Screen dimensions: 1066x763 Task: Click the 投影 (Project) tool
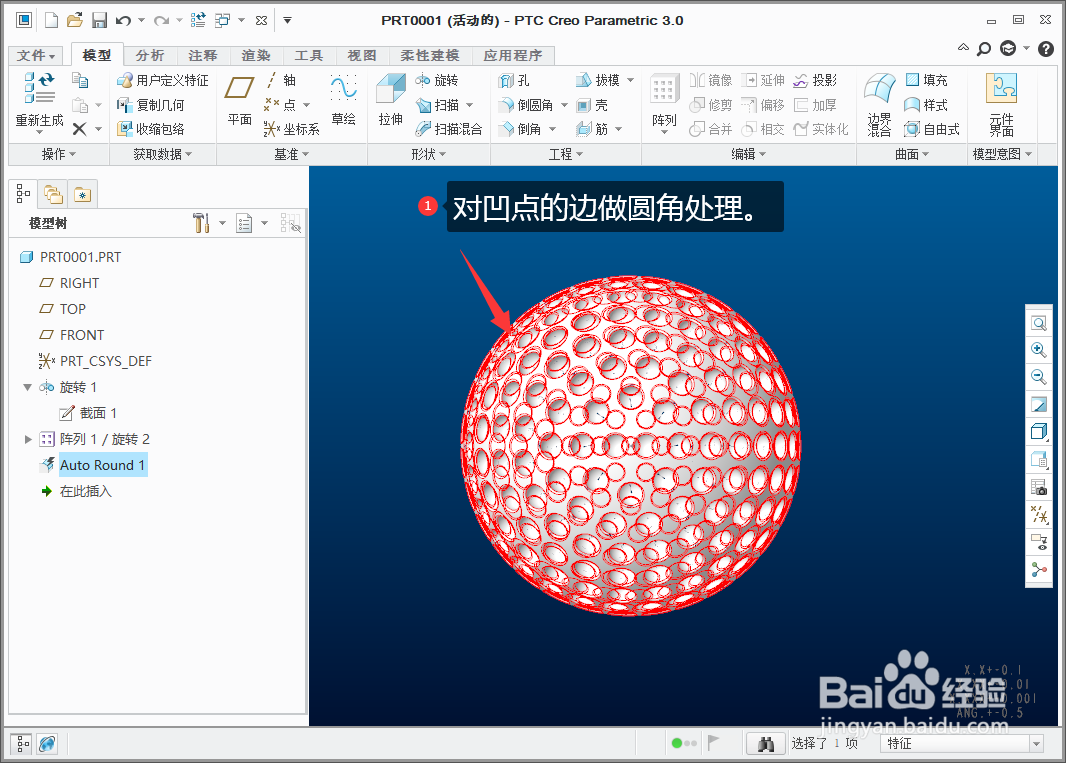tap(816, 80)
